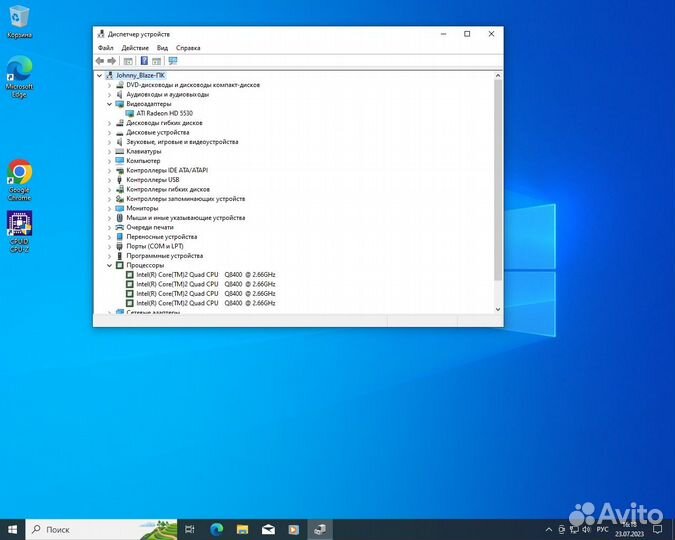The height and width of the screenshot is (540, 675).
Task: Expand Дисководы гибких дисков category
Action: 109,123
